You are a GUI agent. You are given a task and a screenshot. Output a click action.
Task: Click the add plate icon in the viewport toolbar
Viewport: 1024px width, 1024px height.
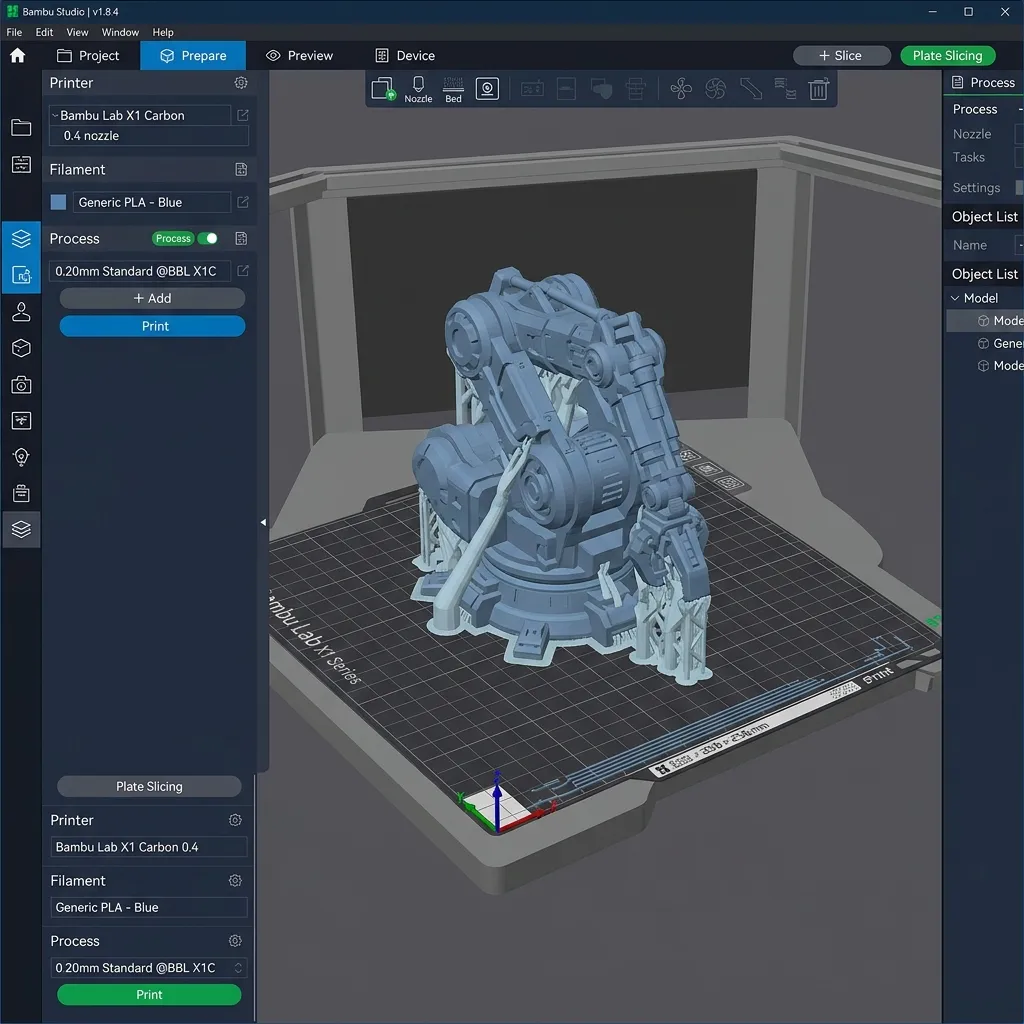click(x=383, y=89)
